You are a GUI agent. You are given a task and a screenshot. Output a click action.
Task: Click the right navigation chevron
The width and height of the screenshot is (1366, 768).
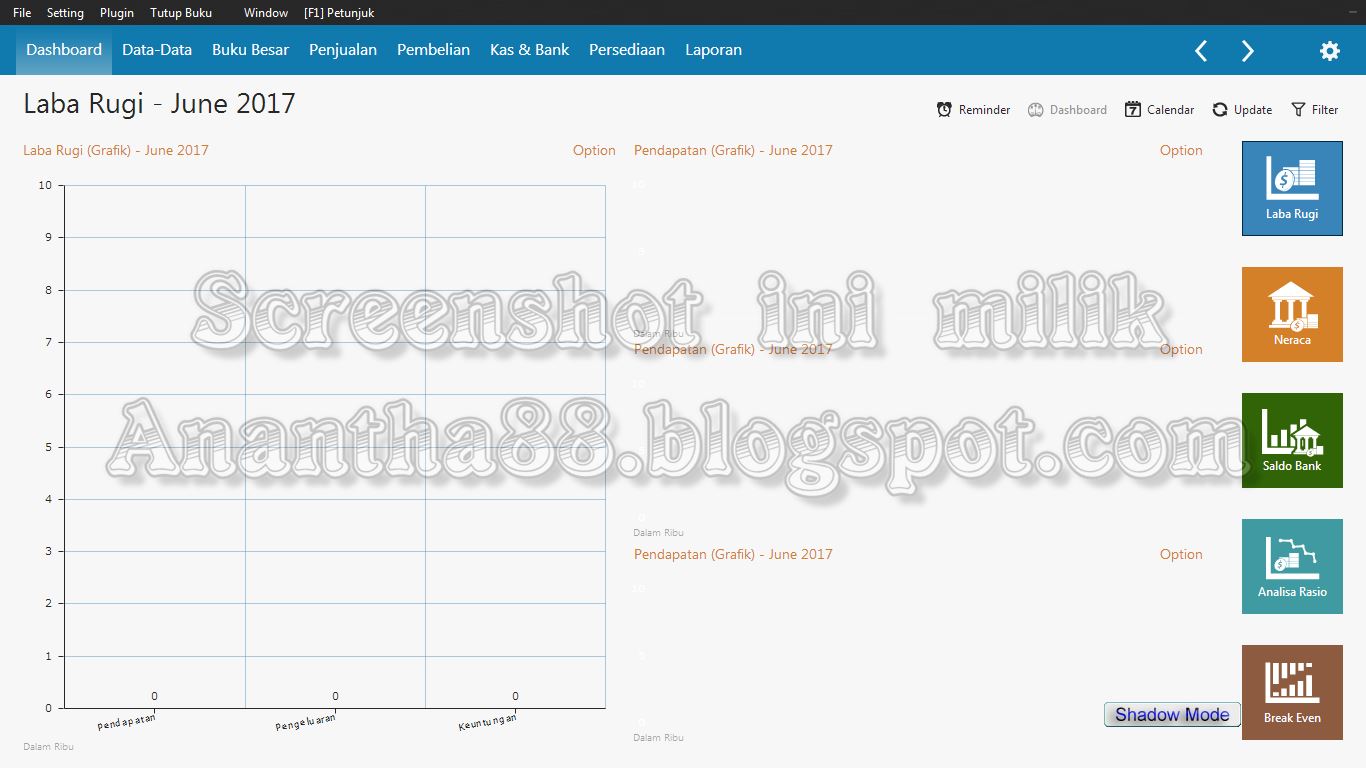pos(1247,50)
